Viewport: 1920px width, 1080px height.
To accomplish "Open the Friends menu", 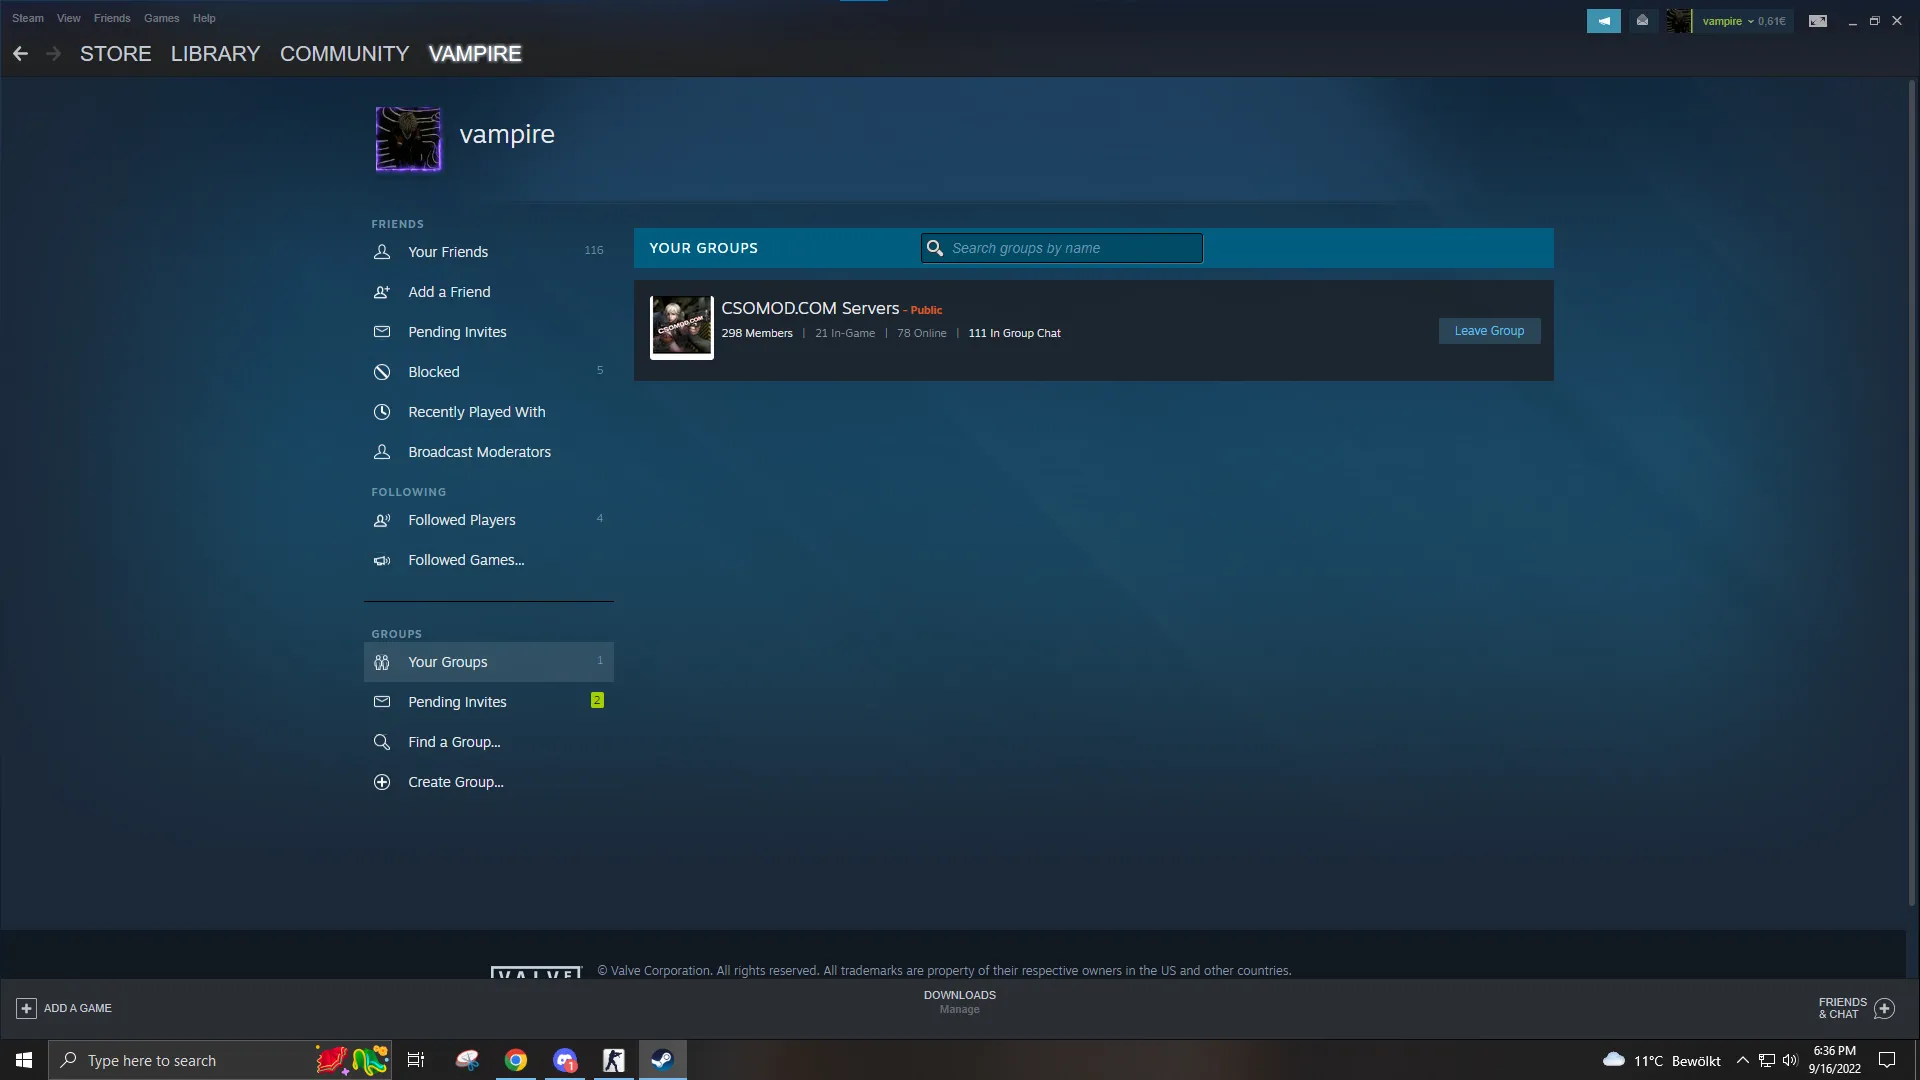I will 112,18.
